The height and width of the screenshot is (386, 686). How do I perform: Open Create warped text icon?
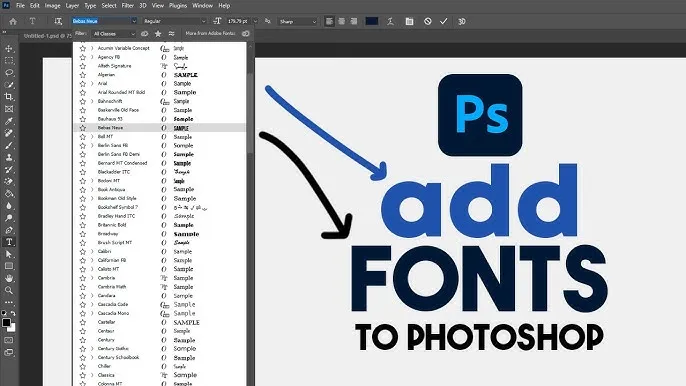click(390, 21)
